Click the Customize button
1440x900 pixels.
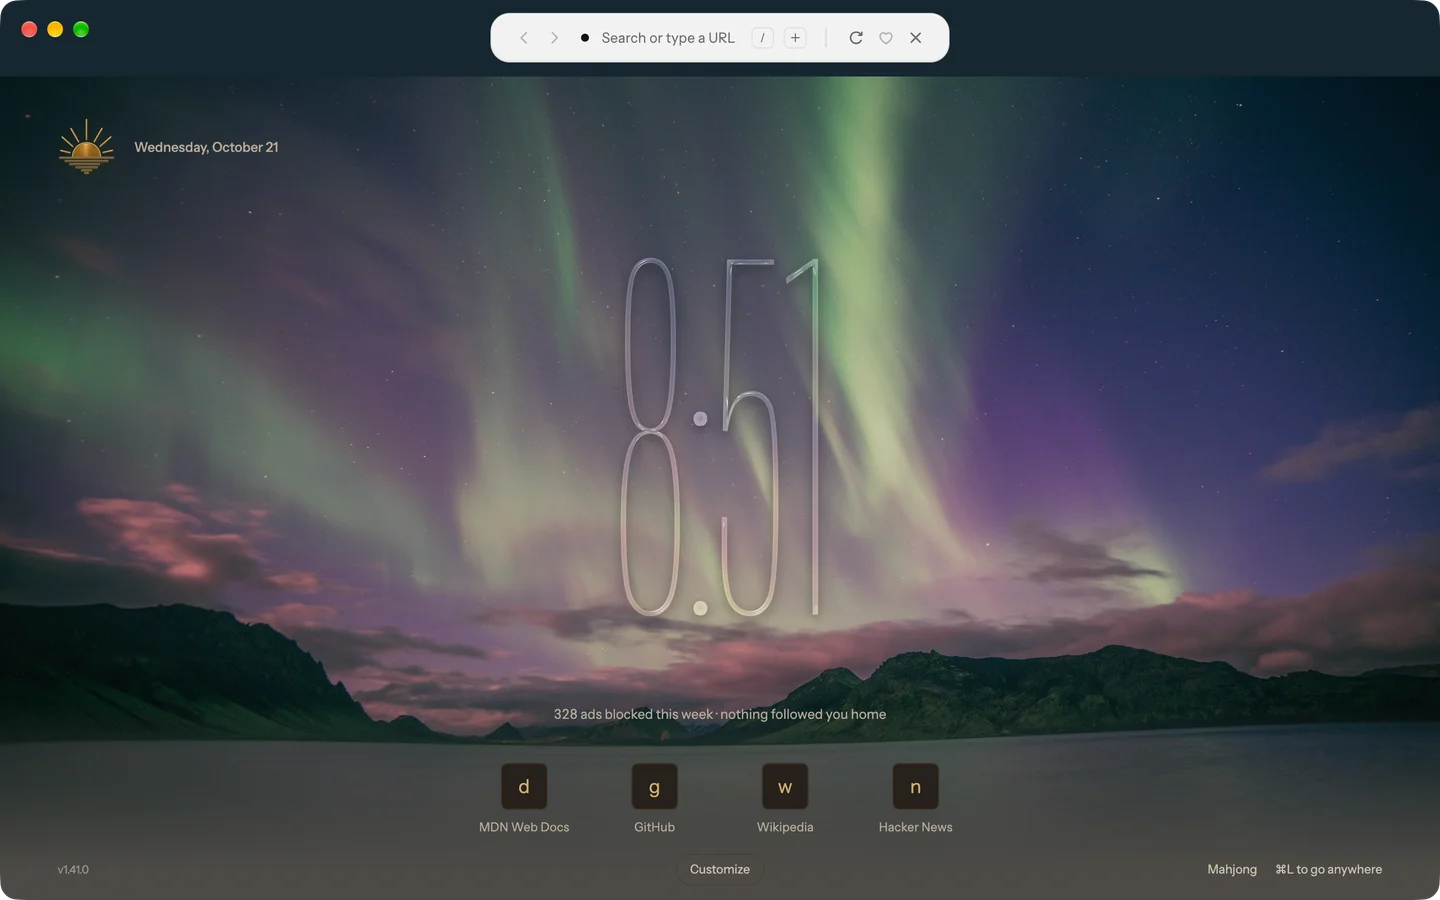[720, 870]
